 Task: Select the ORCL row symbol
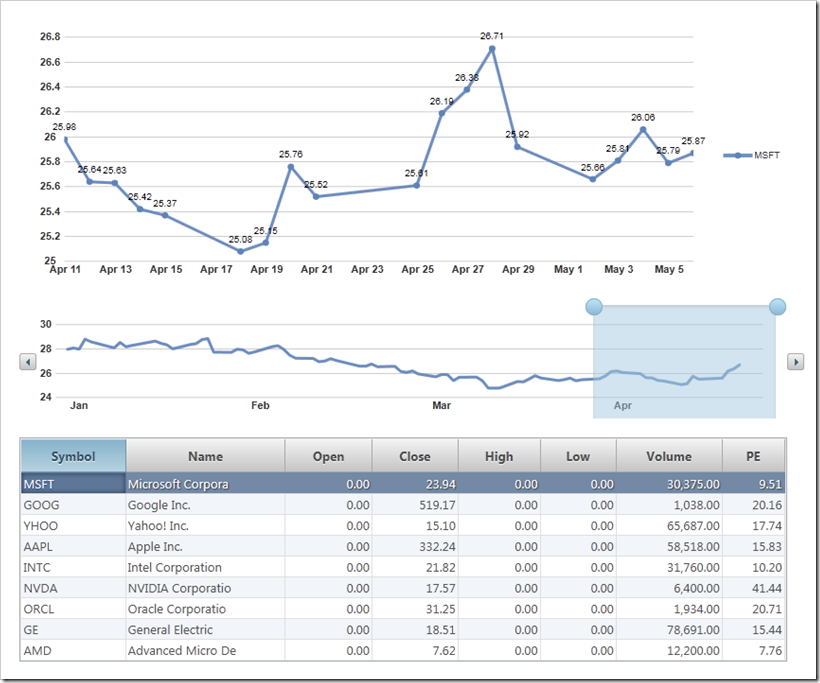click(x=73, y=609)
